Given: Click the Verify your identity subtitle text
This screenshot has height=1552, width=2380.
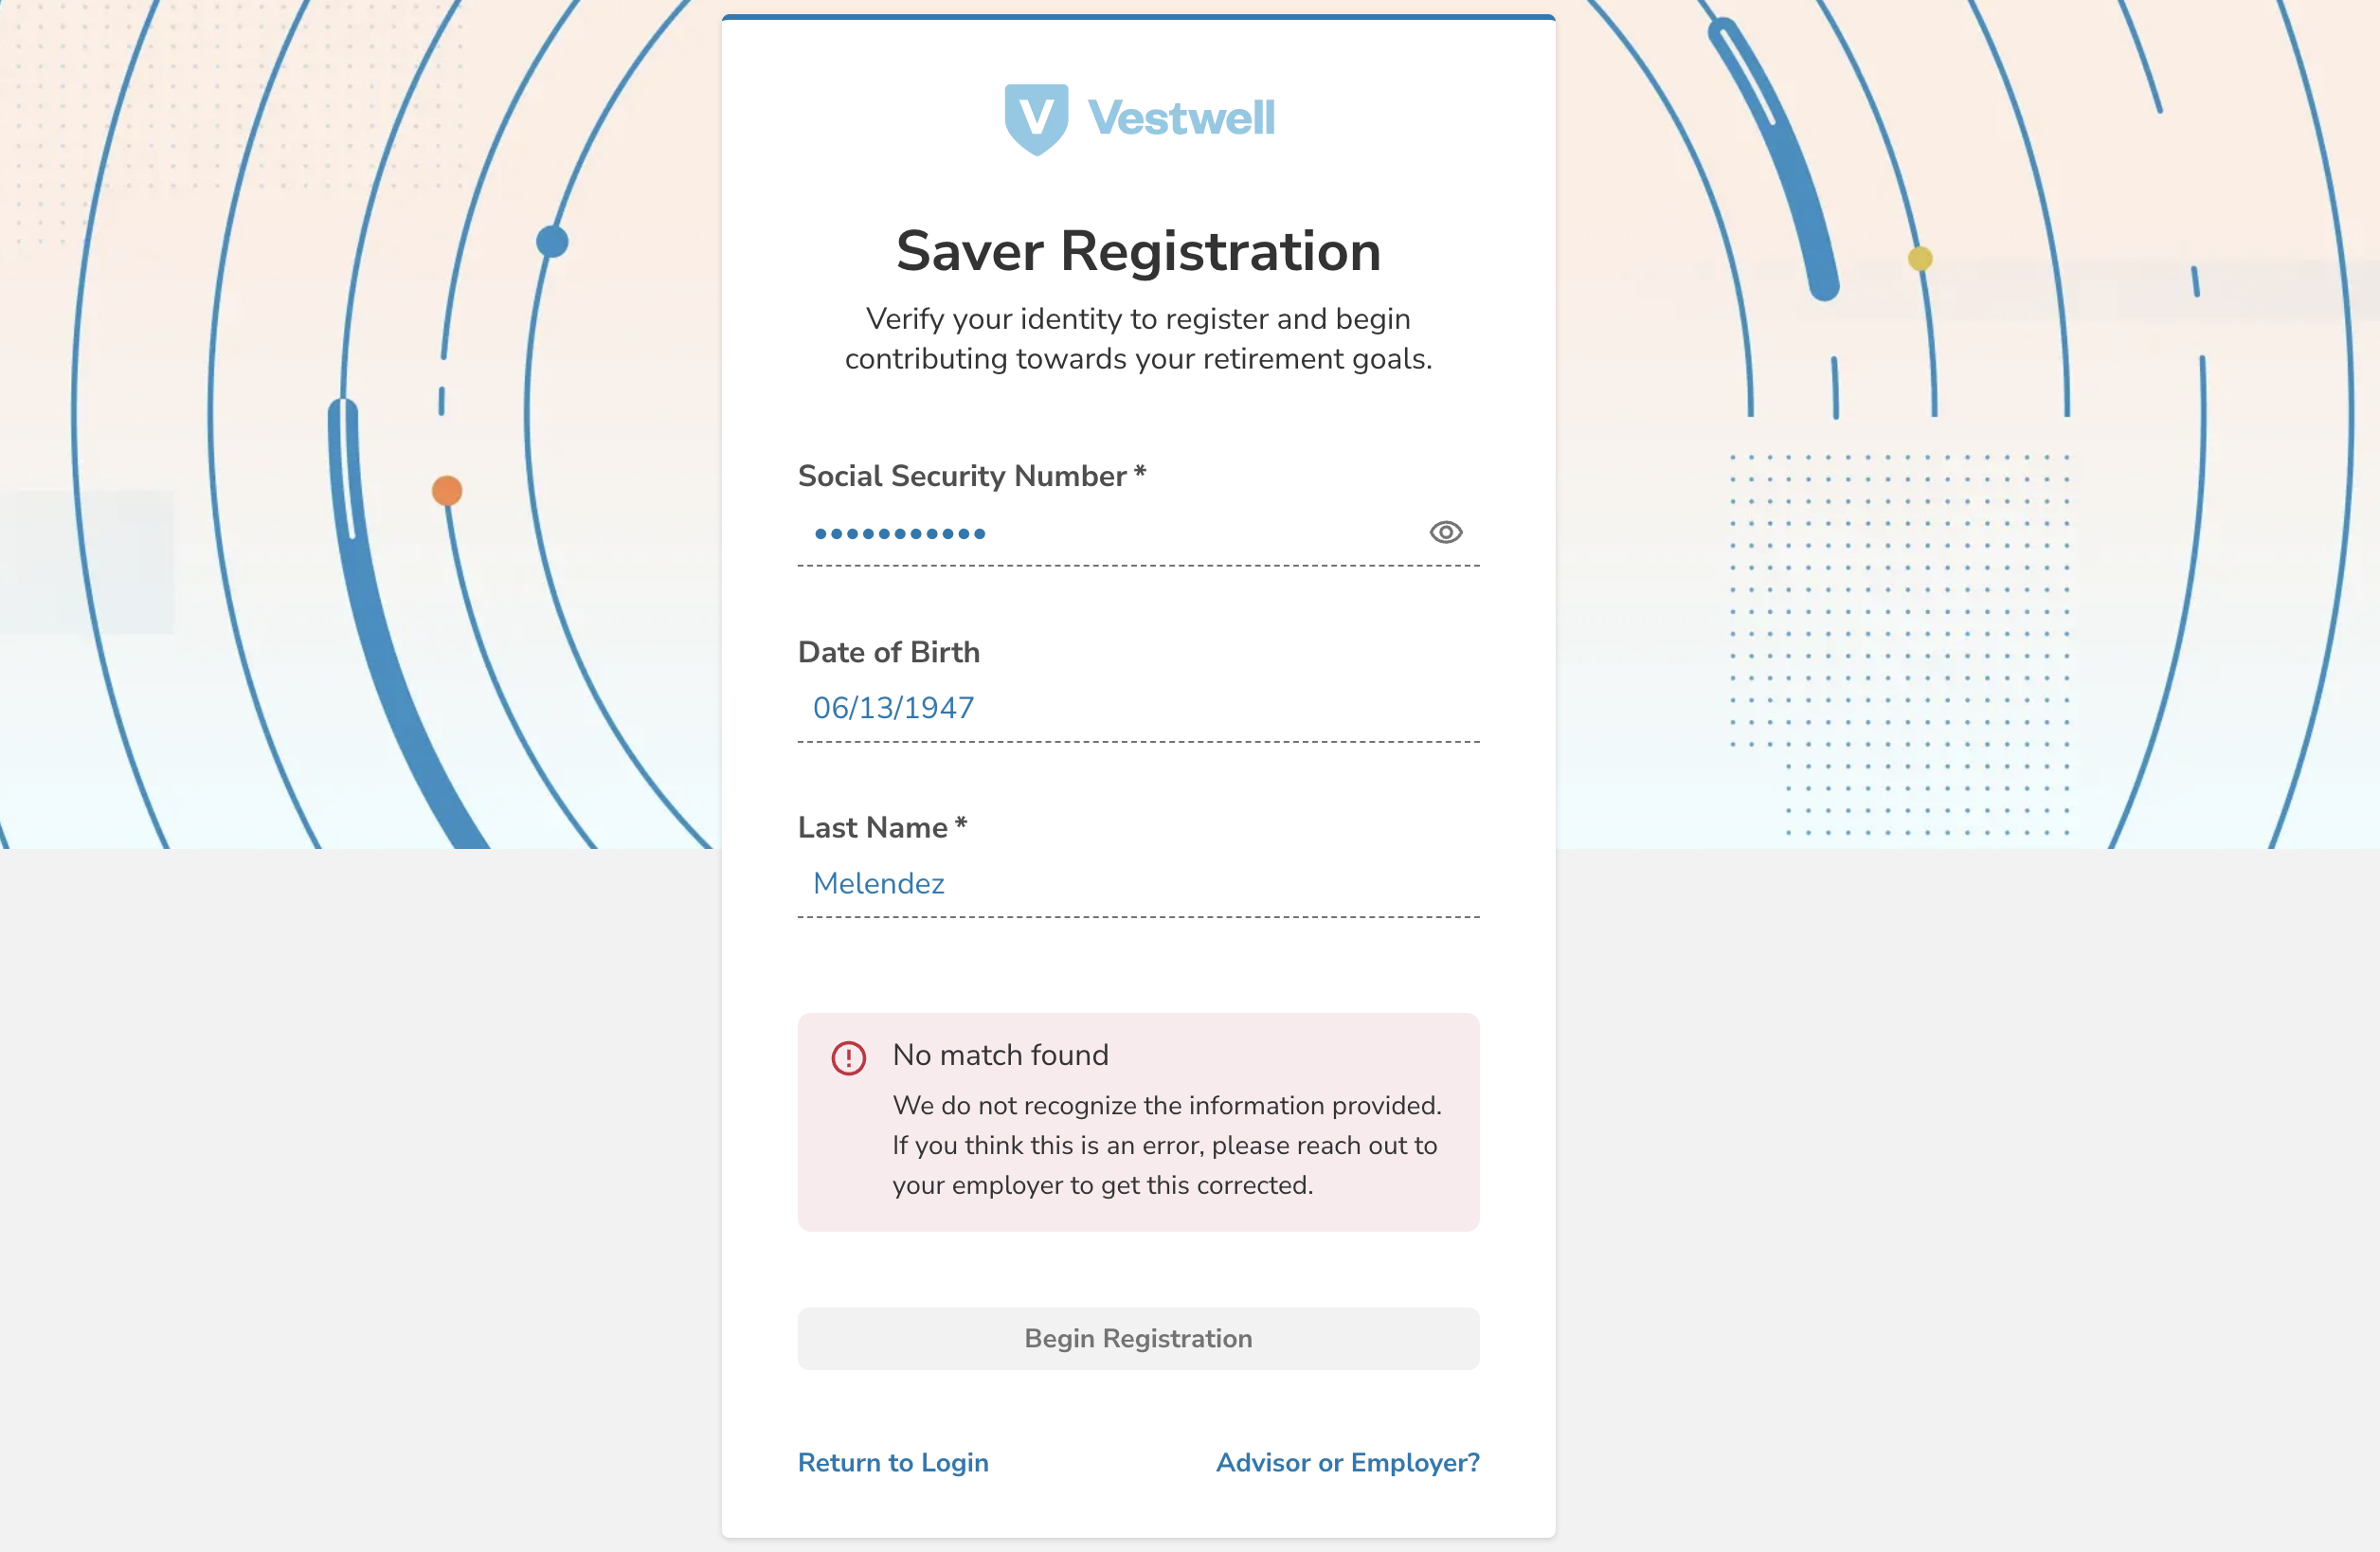Looking at the screenshot, I should click(x=1138, y=338).
